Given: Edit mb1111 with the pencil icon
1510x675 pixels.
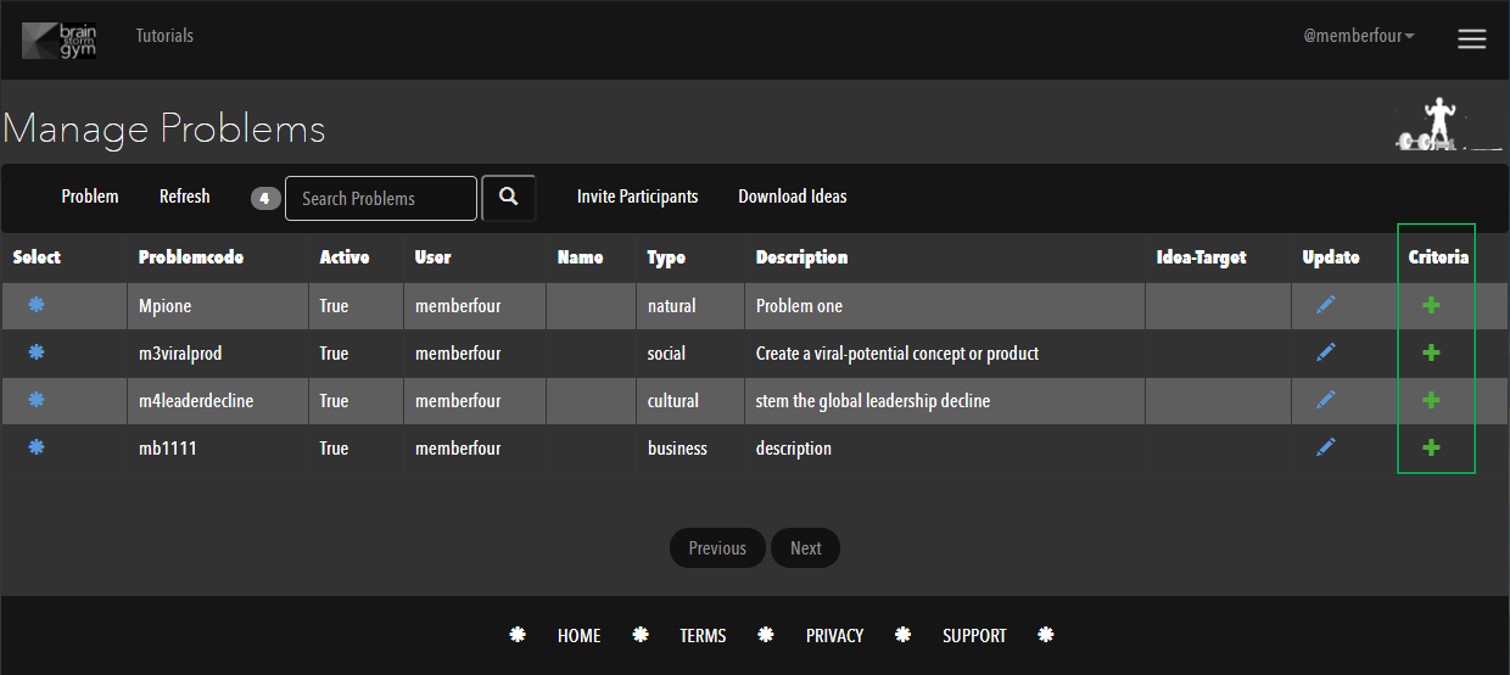Looking at the screenshot, I should (1326, 447).
